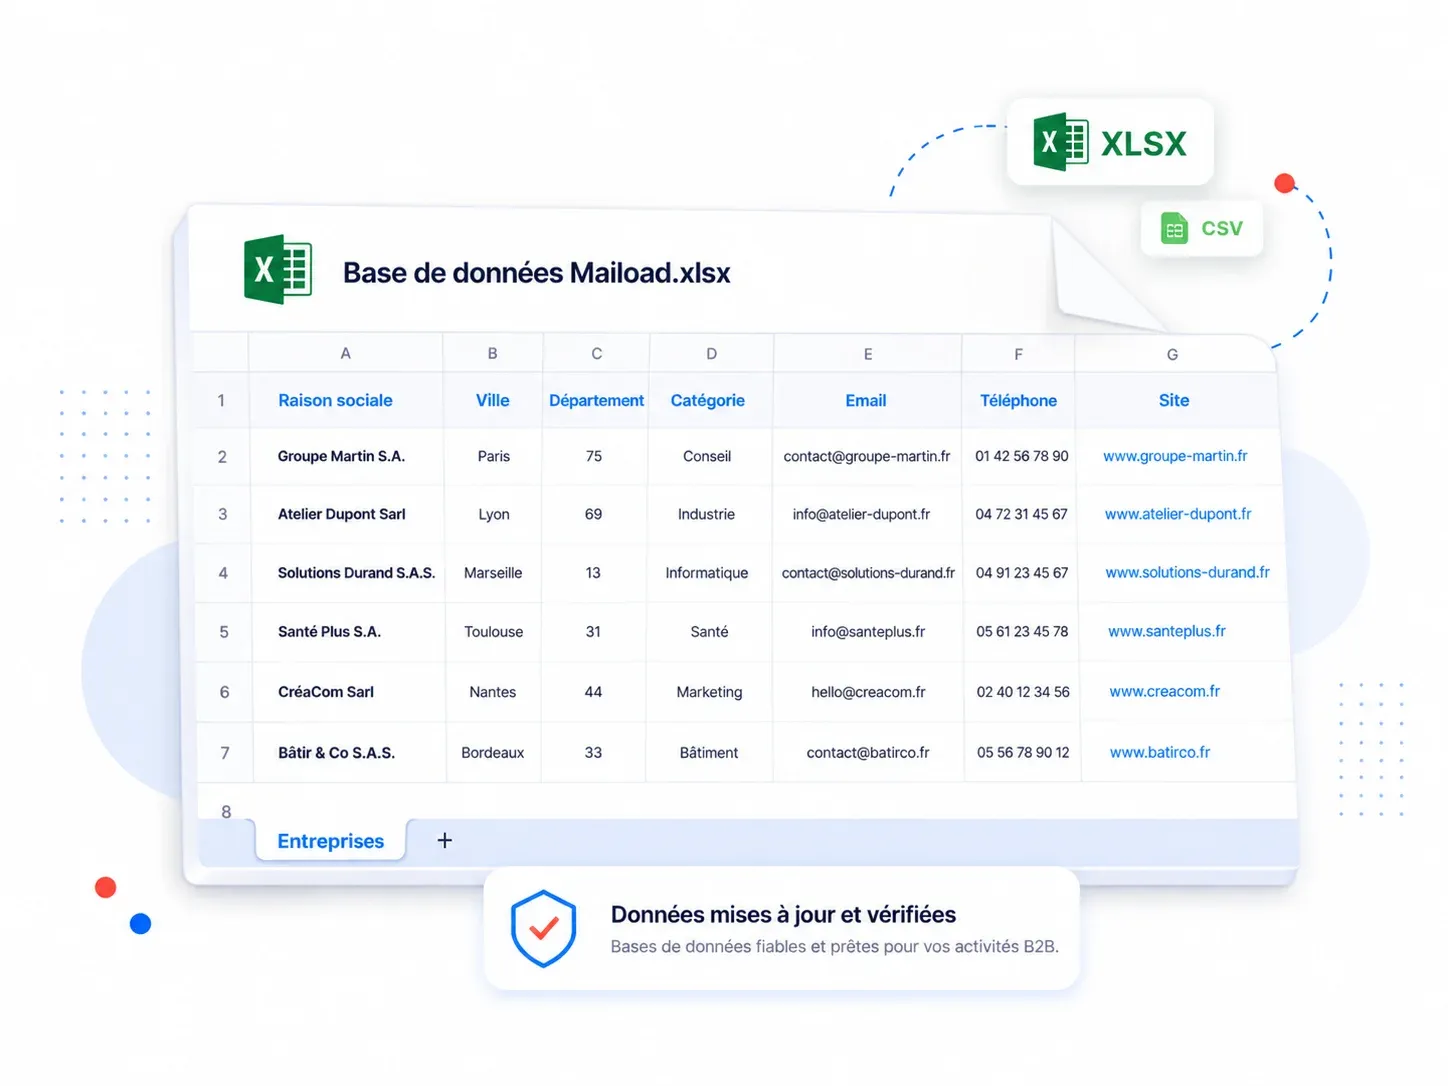Image resolution: width=1448 pixels, height=1086 pixels.
Task: Select column A header
Action: (x=346, y=353)
